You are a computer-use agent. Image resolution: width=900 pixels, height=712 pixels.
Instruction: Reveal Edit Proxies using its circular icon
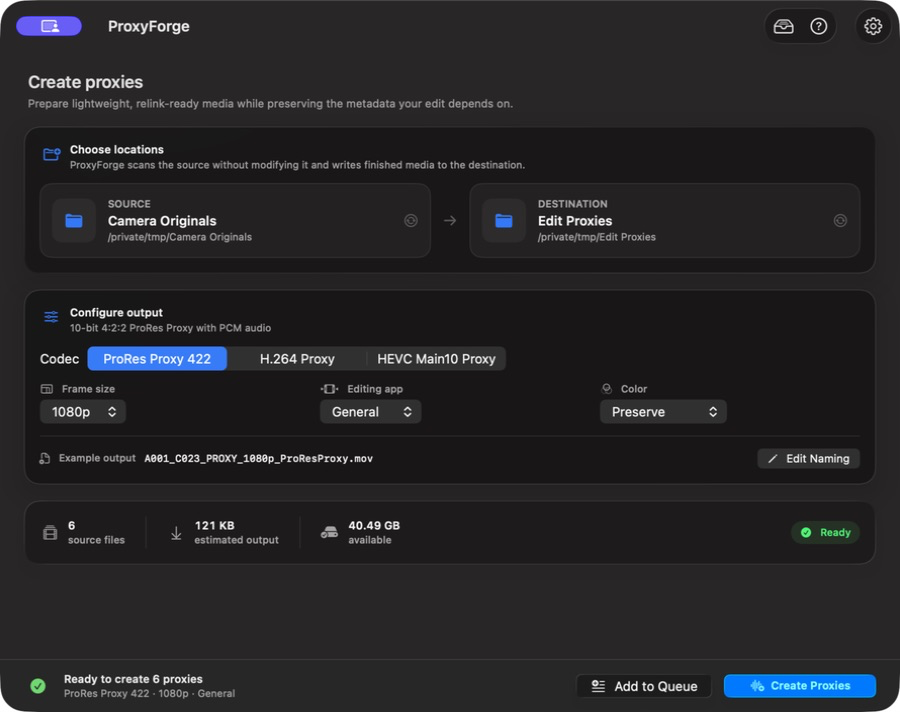tap(840, 220)
